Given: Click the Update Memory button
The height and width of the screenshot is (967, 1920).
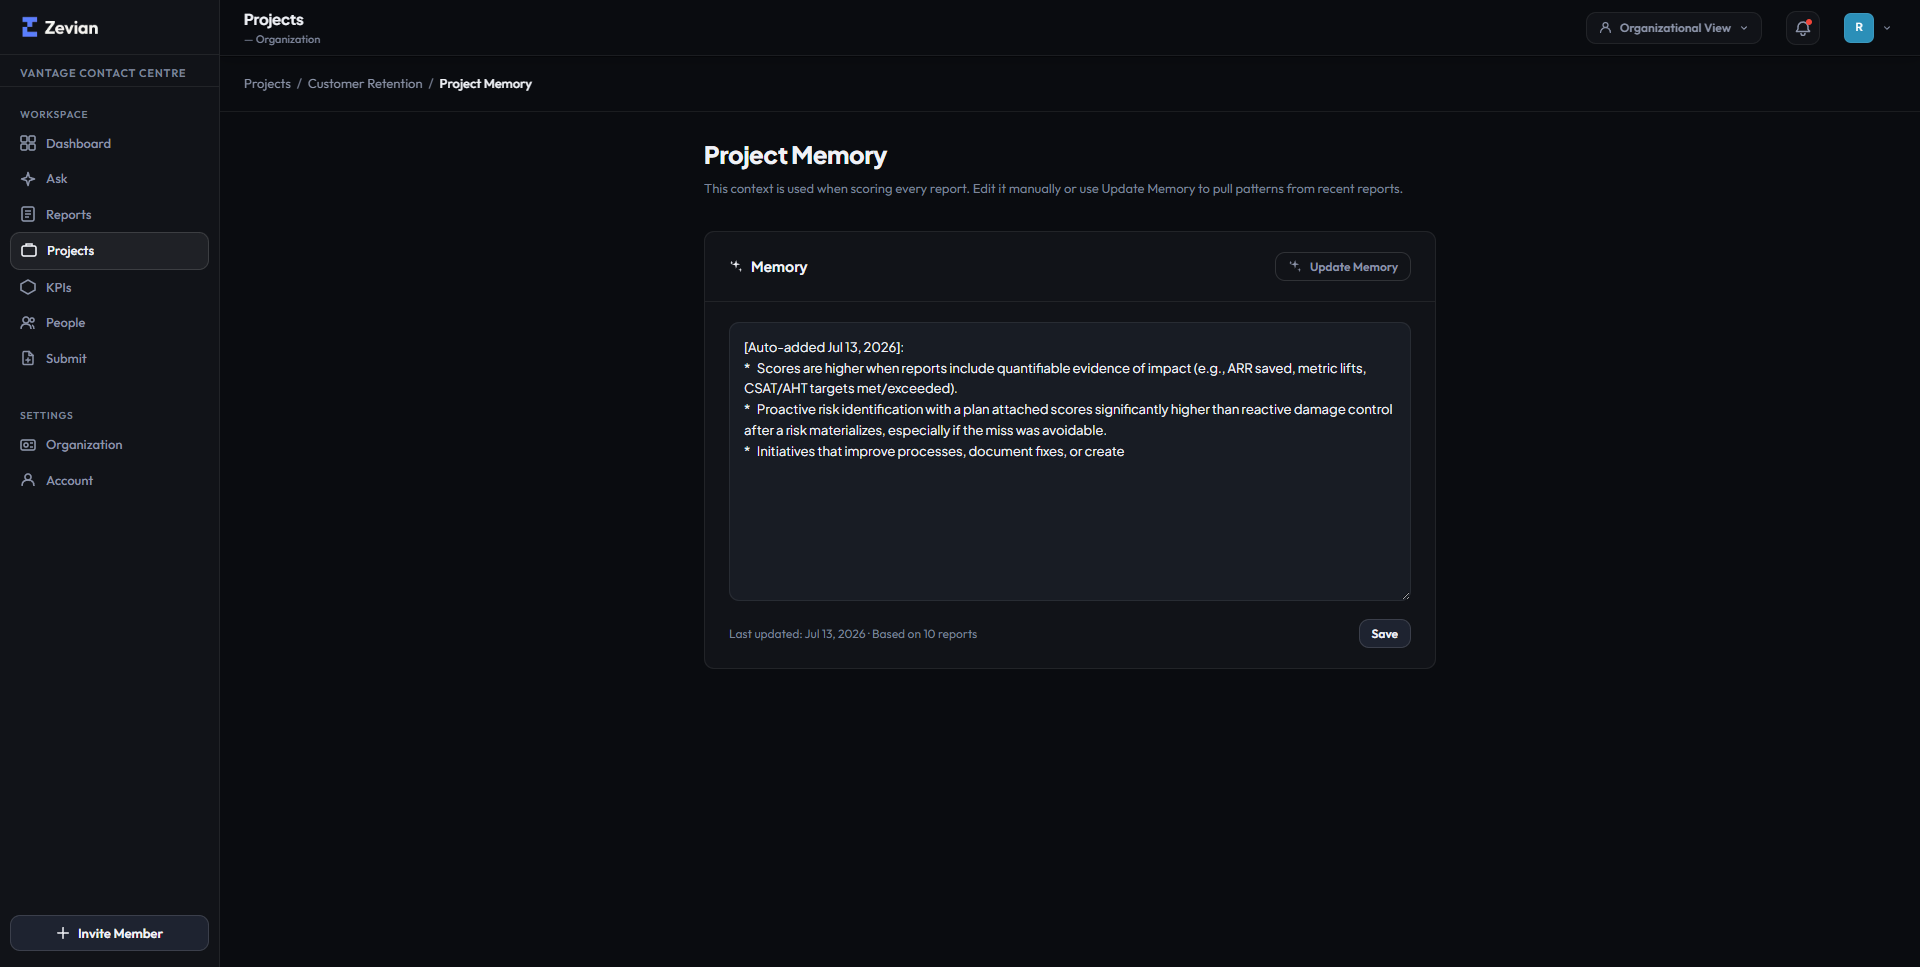Looking at the screenshot, I should coord(1342,267).
